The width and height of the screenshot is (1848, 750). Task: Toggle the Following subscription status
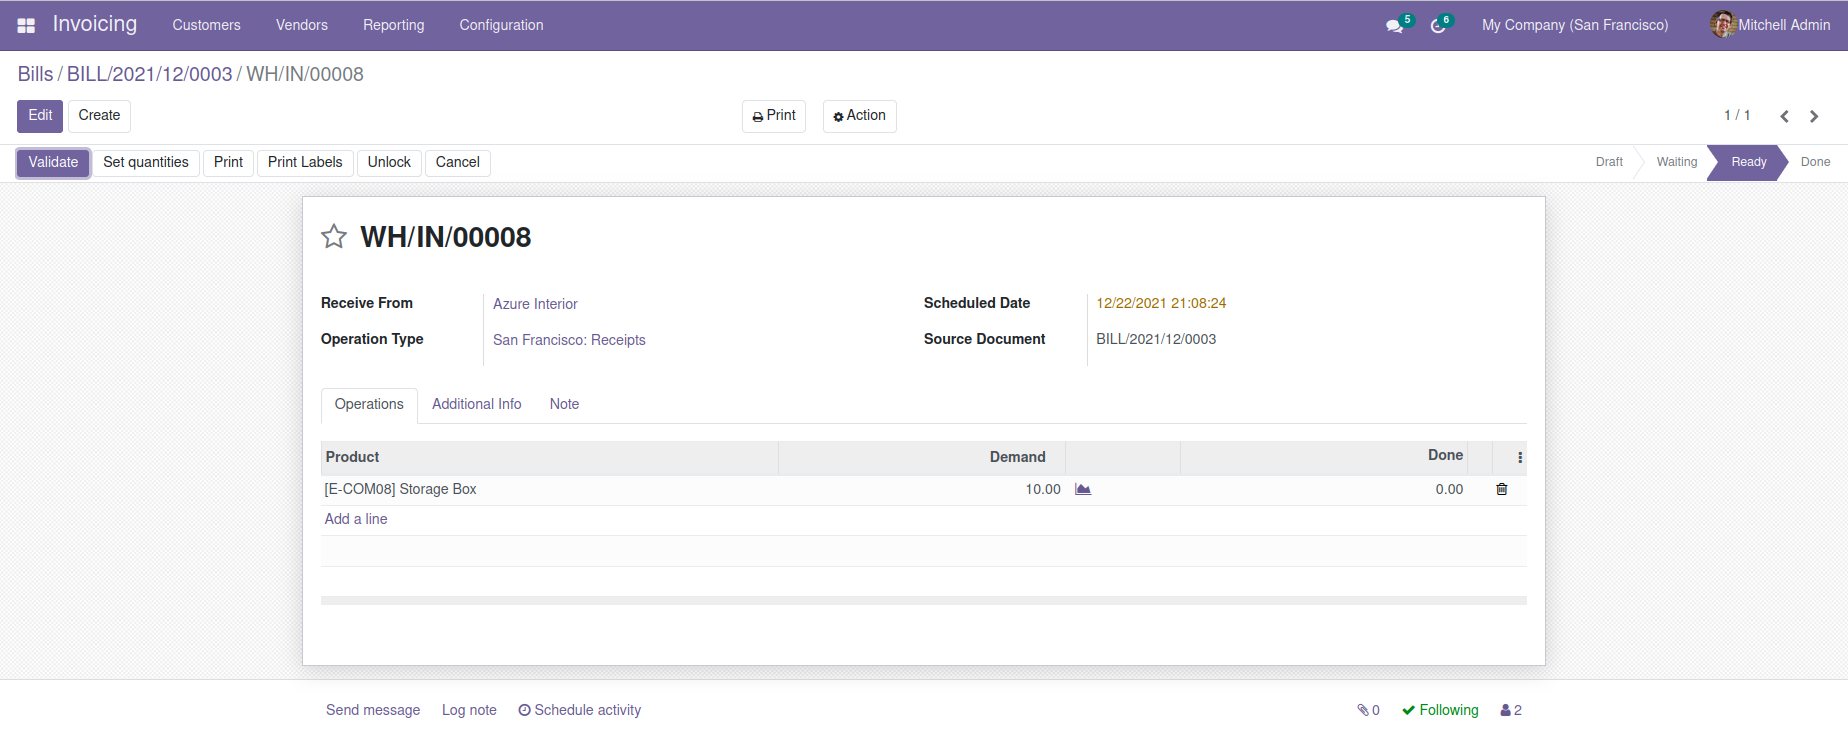pyautogui.click(x=1440, y=710)
